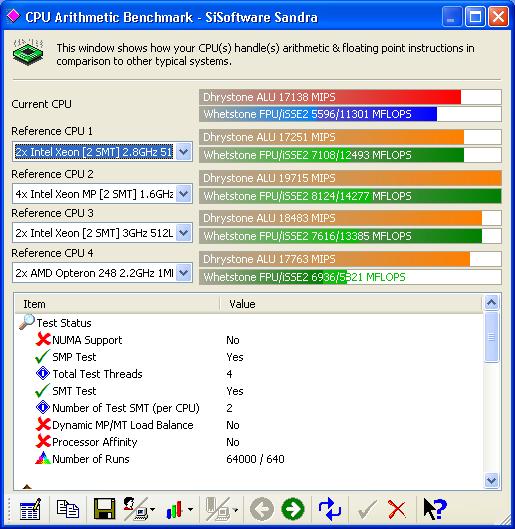Screen dimensions: 515x529
Task: Close the CPU Arithmetic Benchmark window
Action: pyautogui.click(x=498, y=17)
